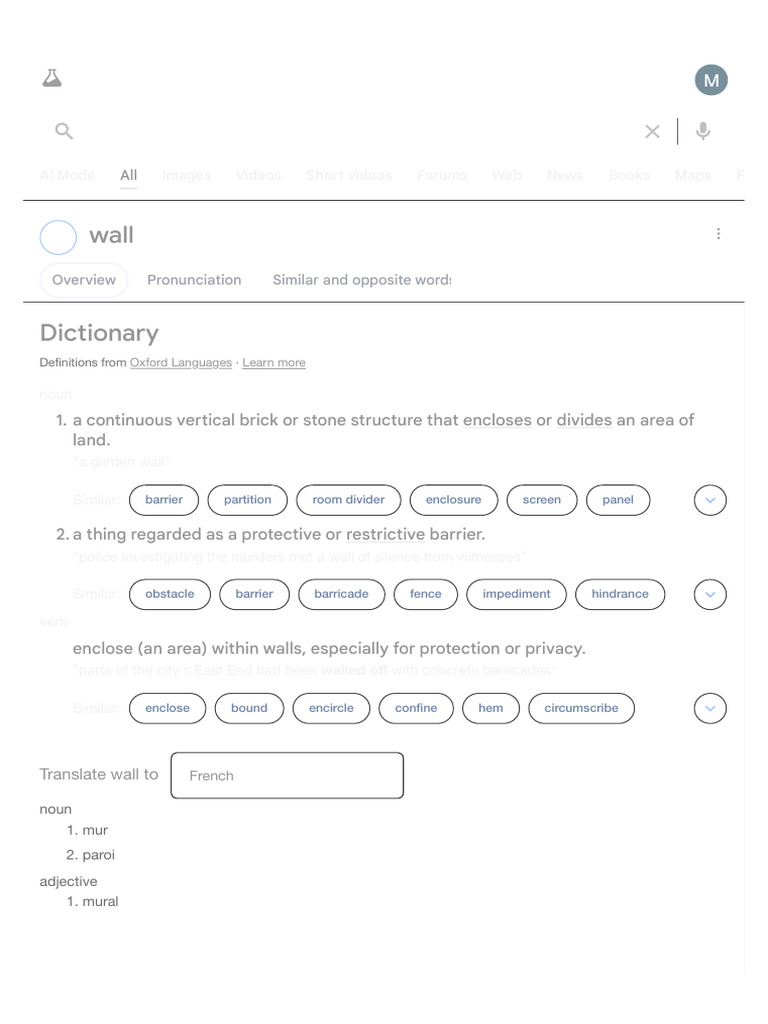
Task: Click the 'partition' synonym chip
Action: 247,500
